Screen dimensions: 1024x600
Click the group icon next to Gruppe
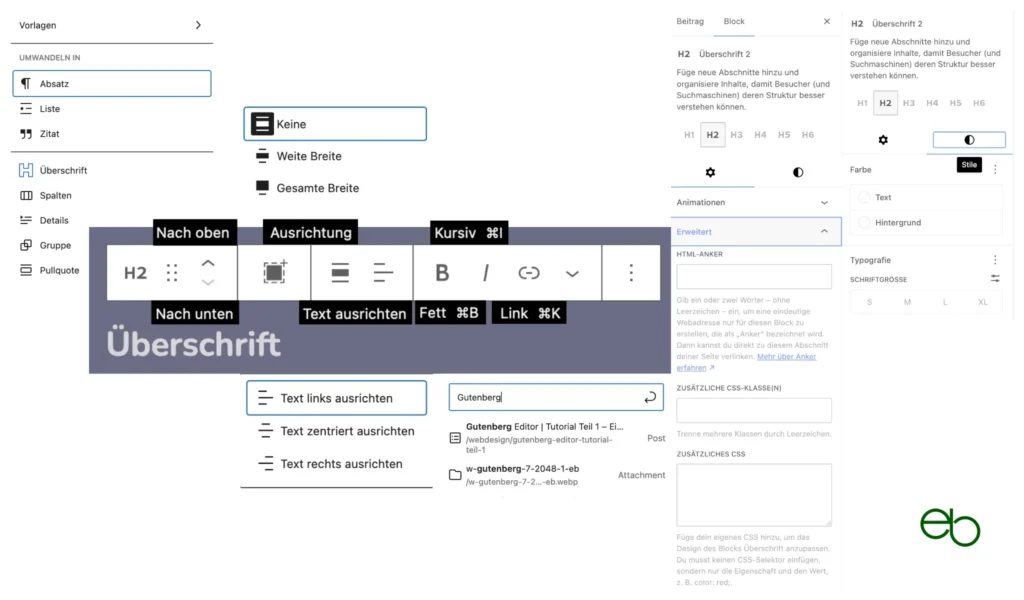click(25, 245)
